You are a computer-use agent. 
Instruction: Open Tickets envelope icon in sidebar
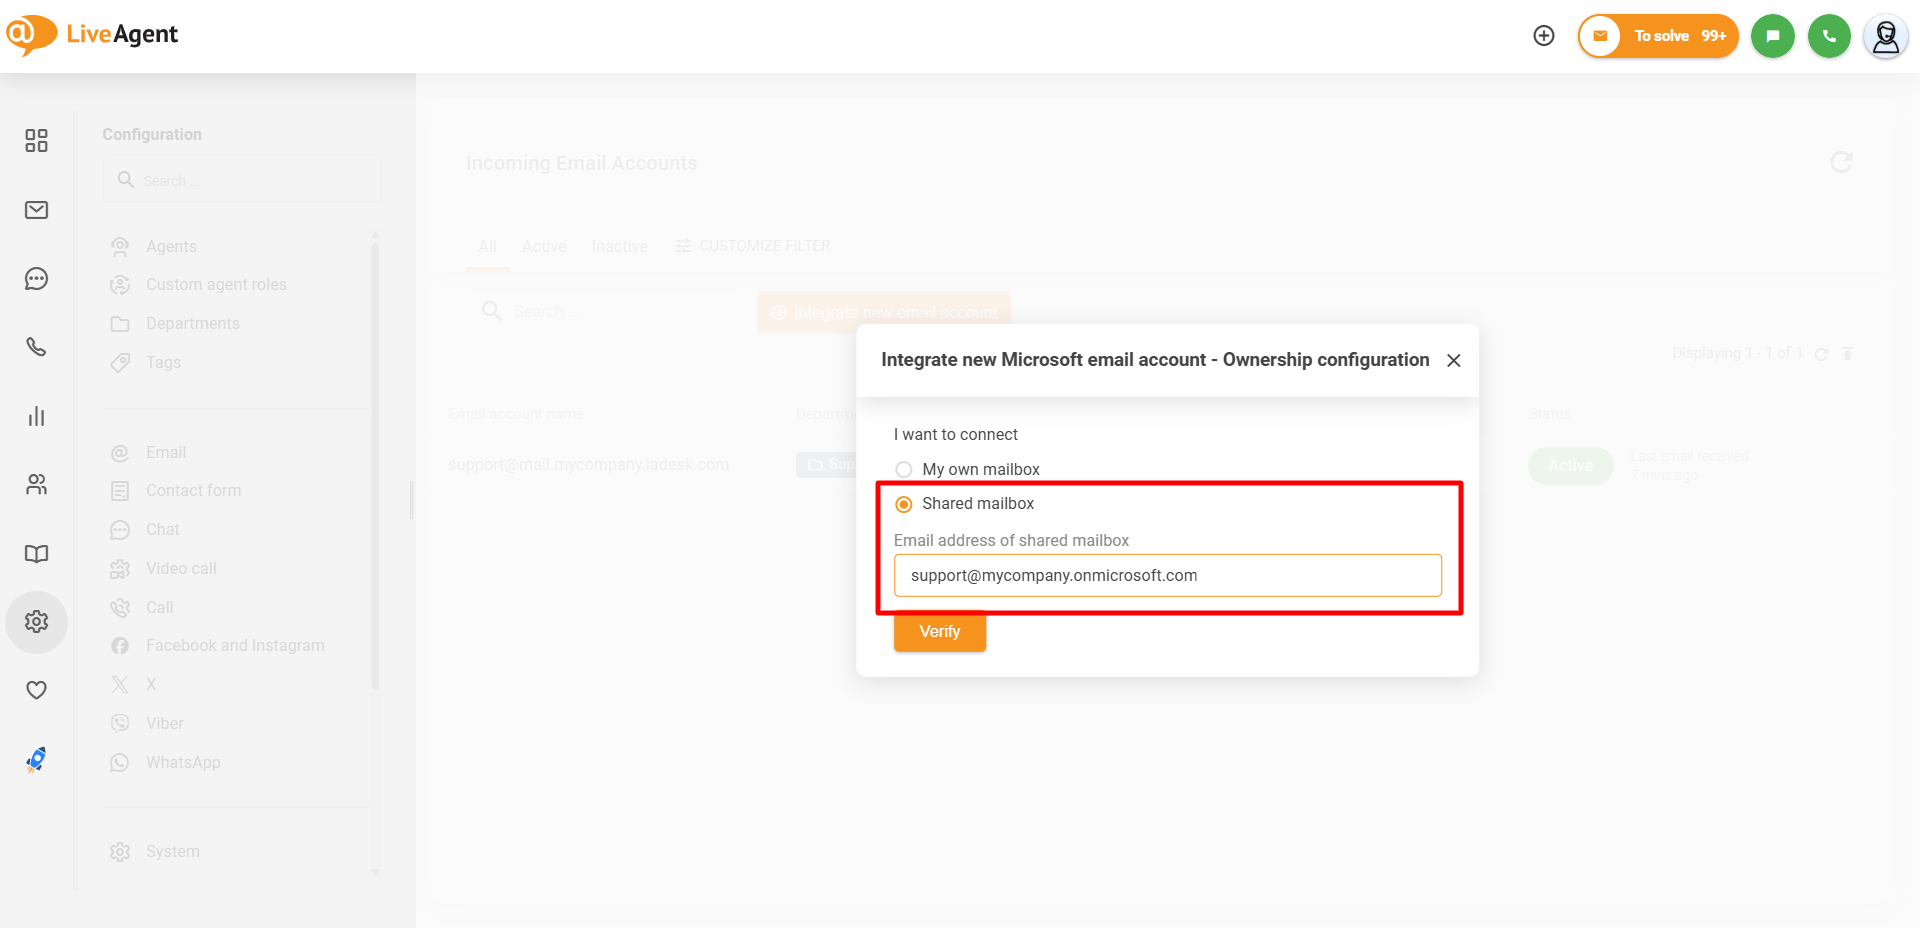36,210
